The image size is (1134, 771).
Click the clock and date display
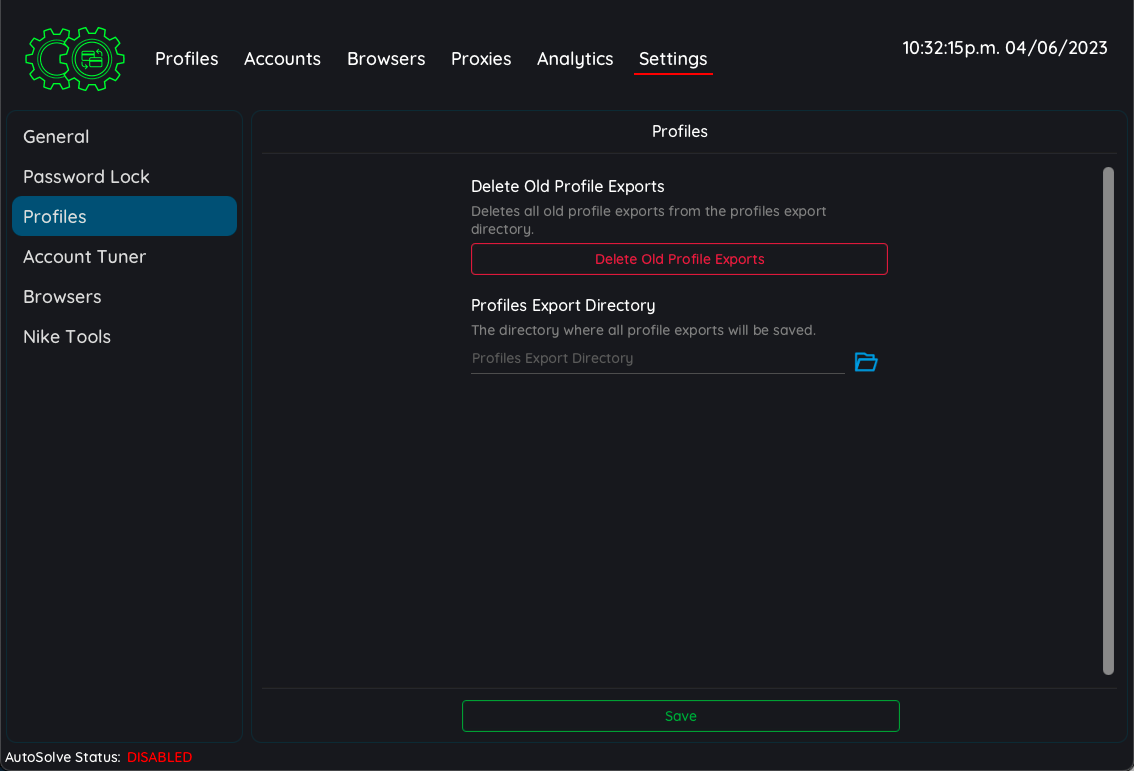tap(1005, 47)
